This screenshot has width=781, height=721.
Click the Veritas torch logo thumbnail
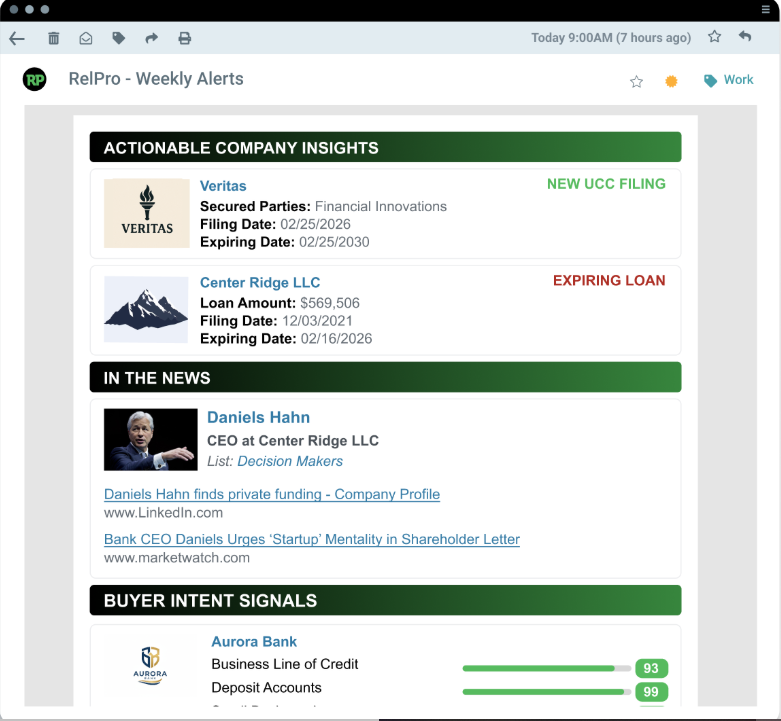pyautogui.click(x=146, y=213)
